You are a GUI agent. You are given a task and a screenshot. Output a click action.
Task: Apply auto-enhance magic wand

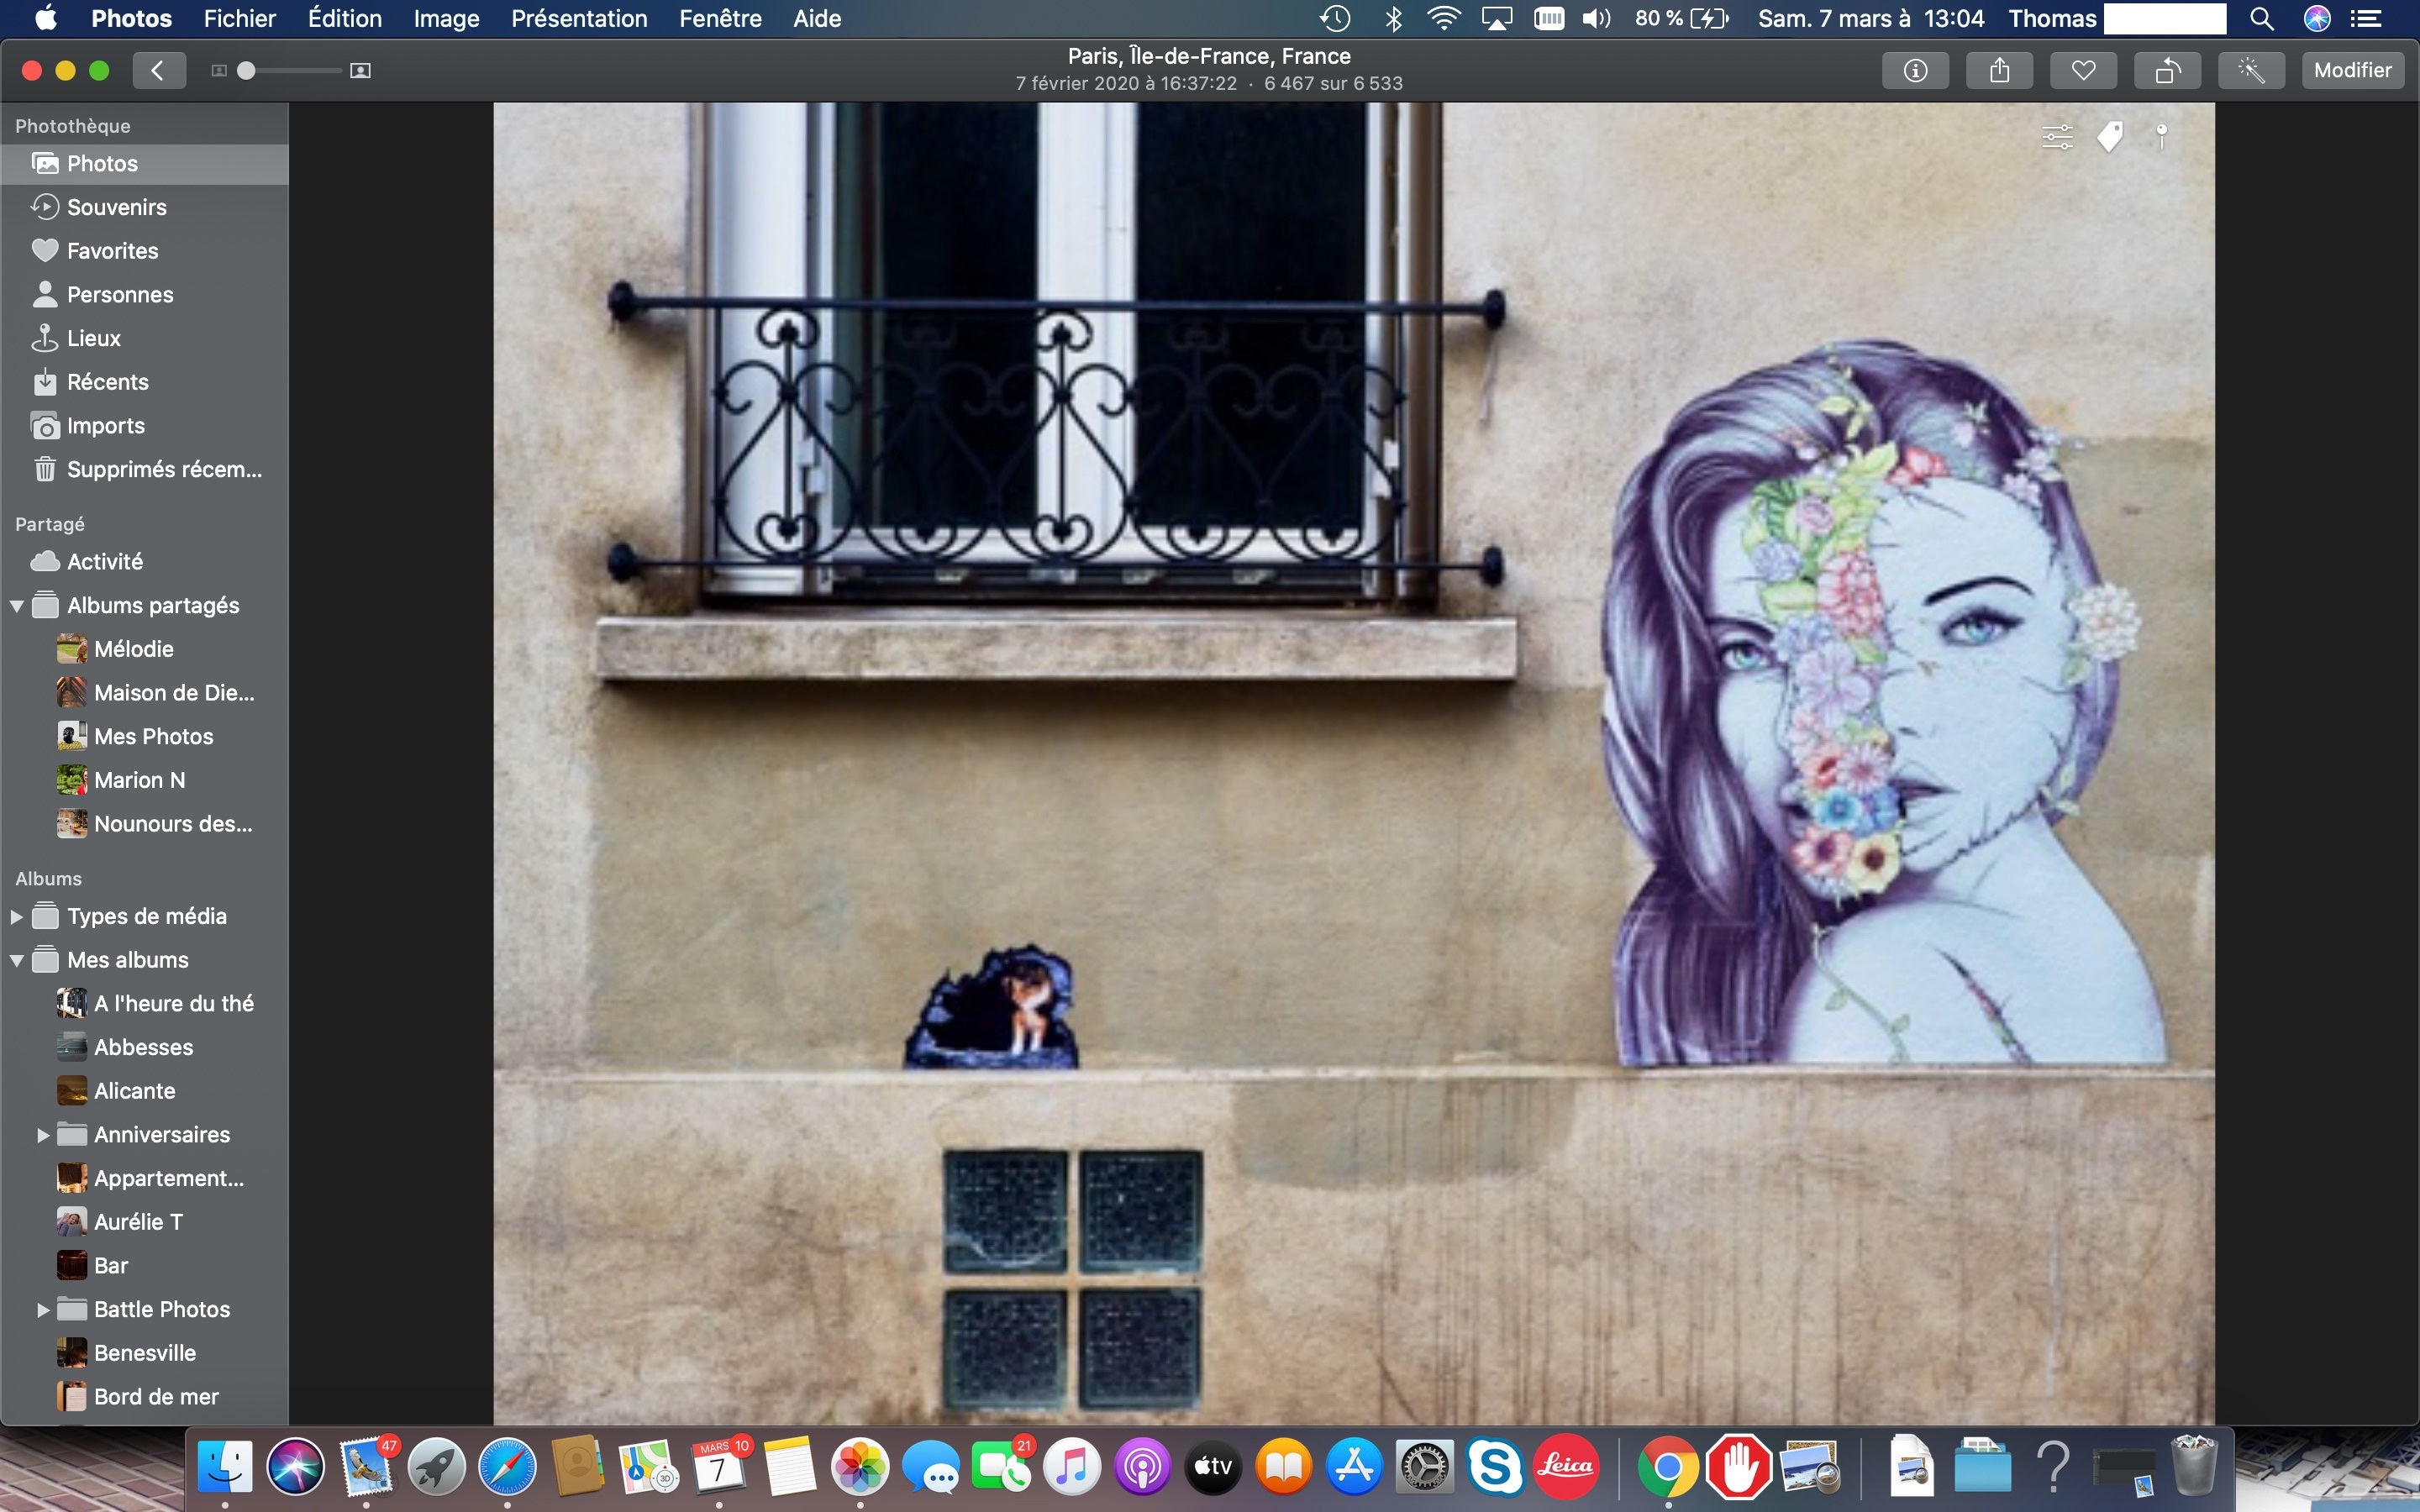(x=2251, y=70)
